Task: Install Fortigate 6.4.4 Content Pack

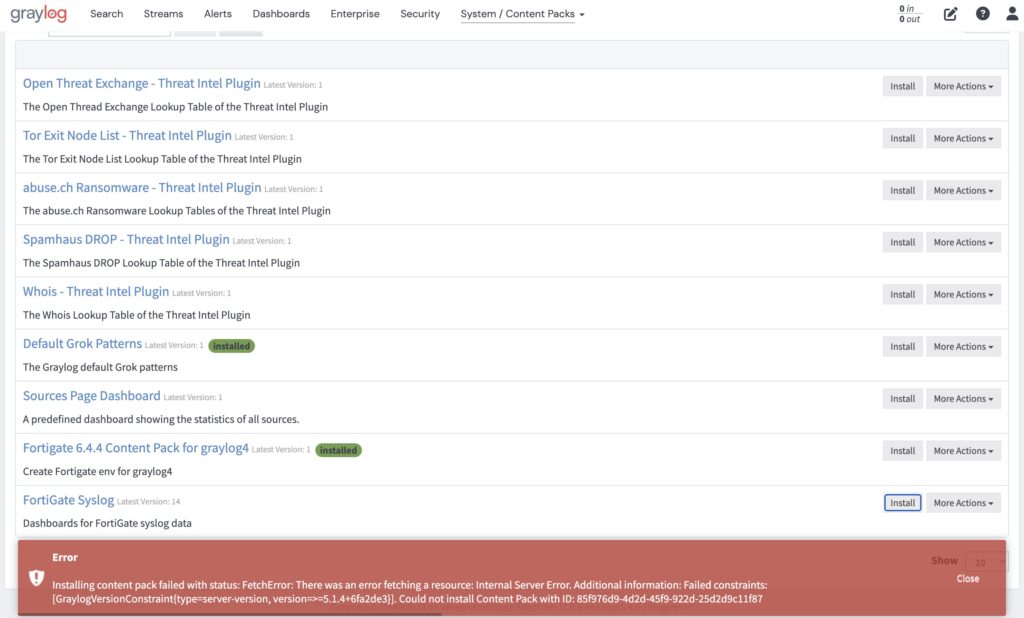Action: (x=903, y=451)
